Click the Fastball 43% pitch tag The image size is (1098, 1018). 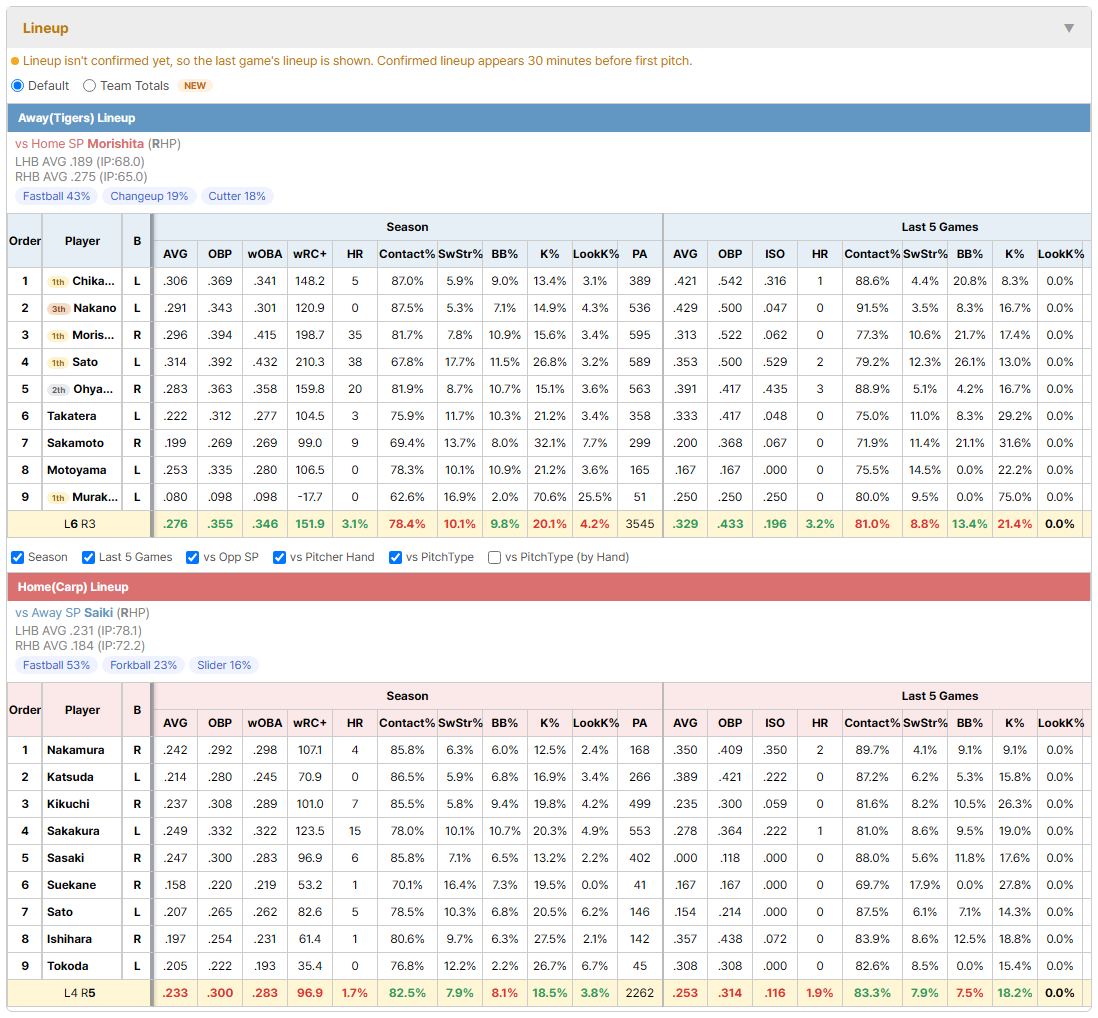[56, 196]
